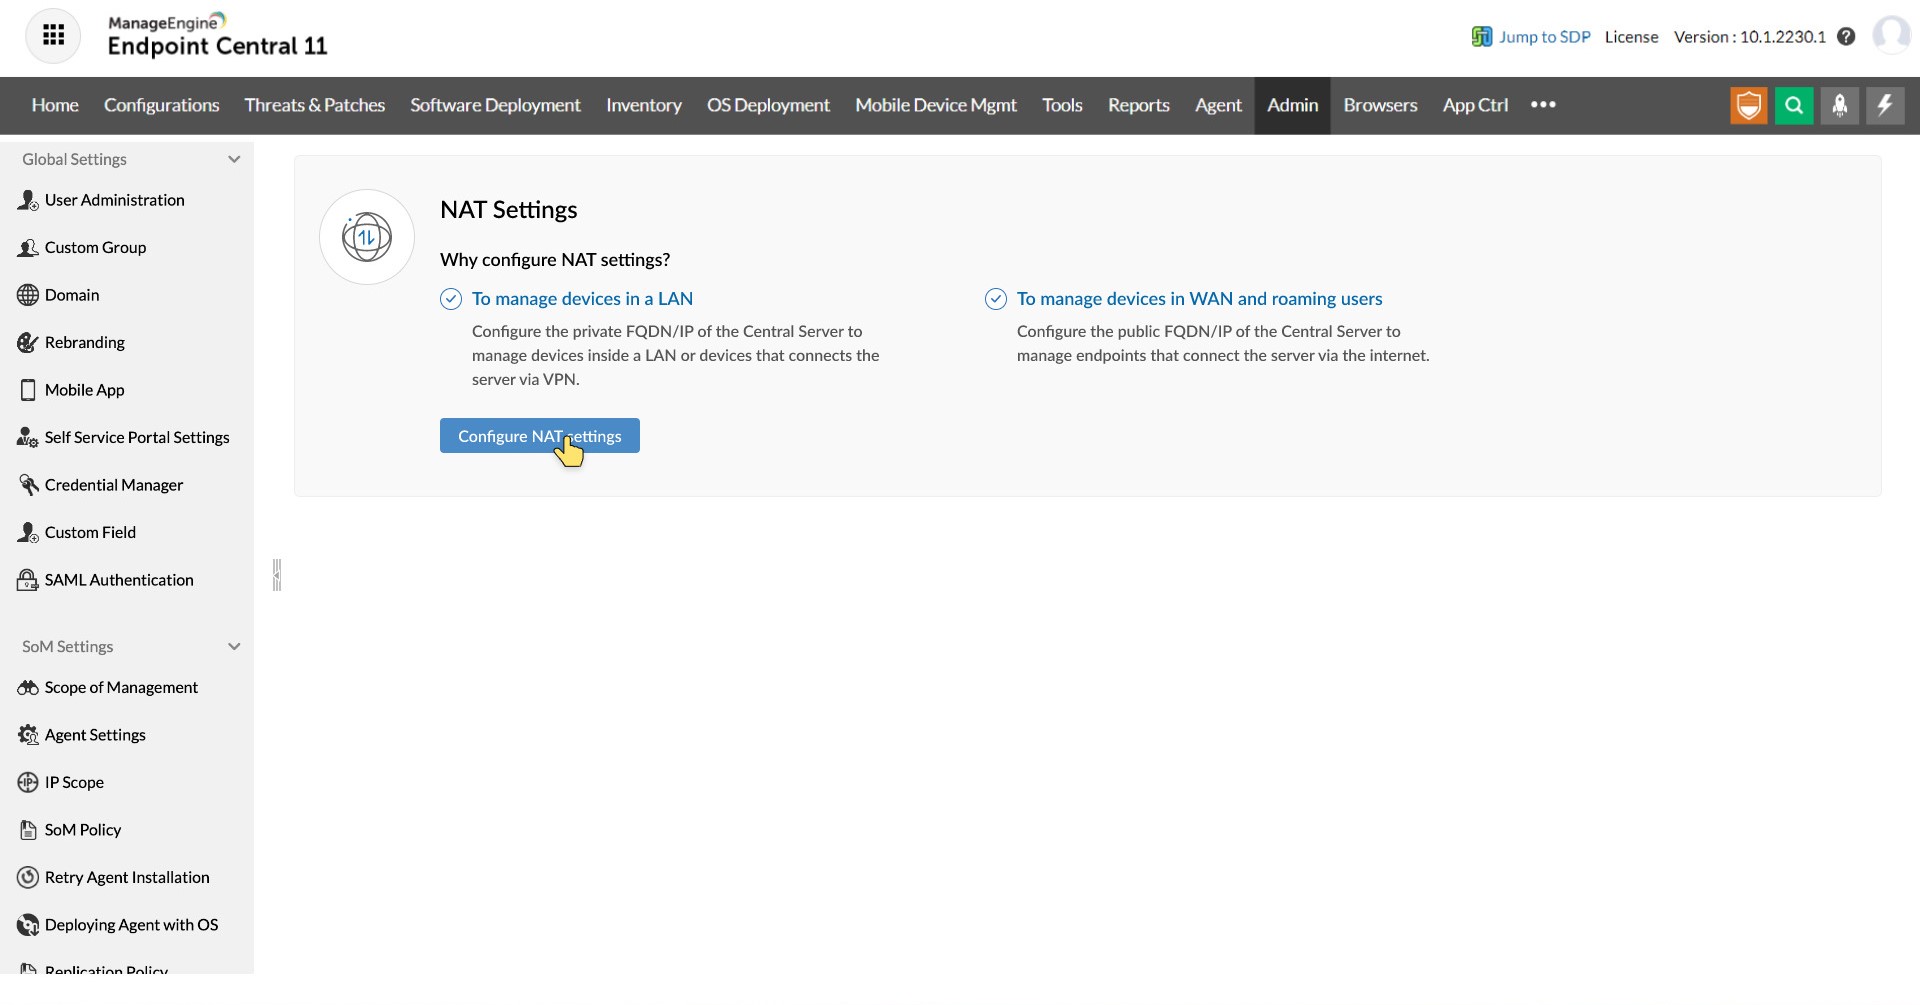Click the NAT Settings heading

pos(509,210)
